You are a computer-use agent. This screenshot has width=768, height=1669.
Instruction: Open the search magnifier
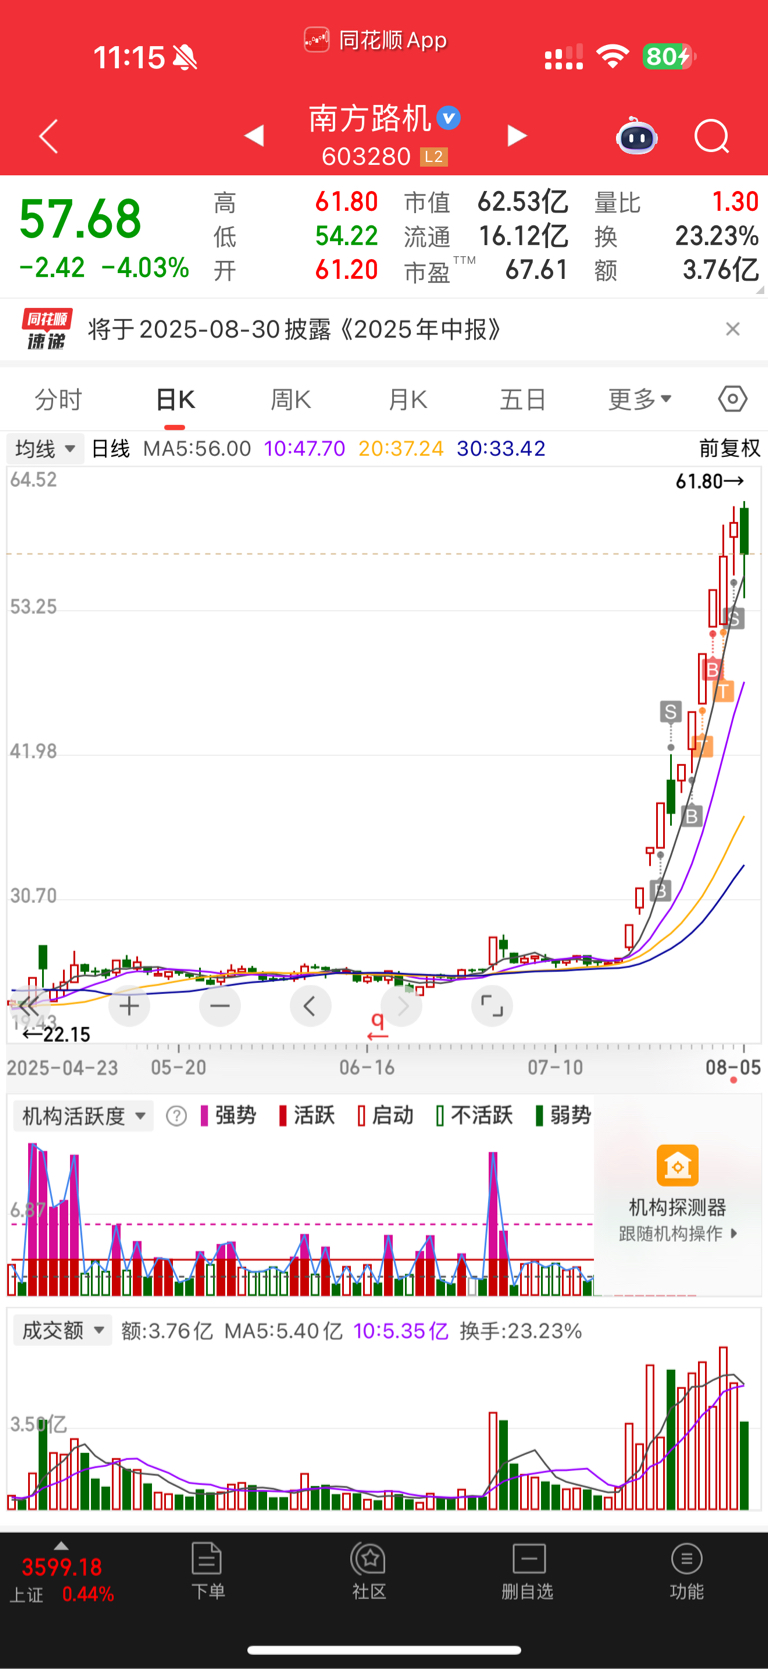(x=712, y=136)
